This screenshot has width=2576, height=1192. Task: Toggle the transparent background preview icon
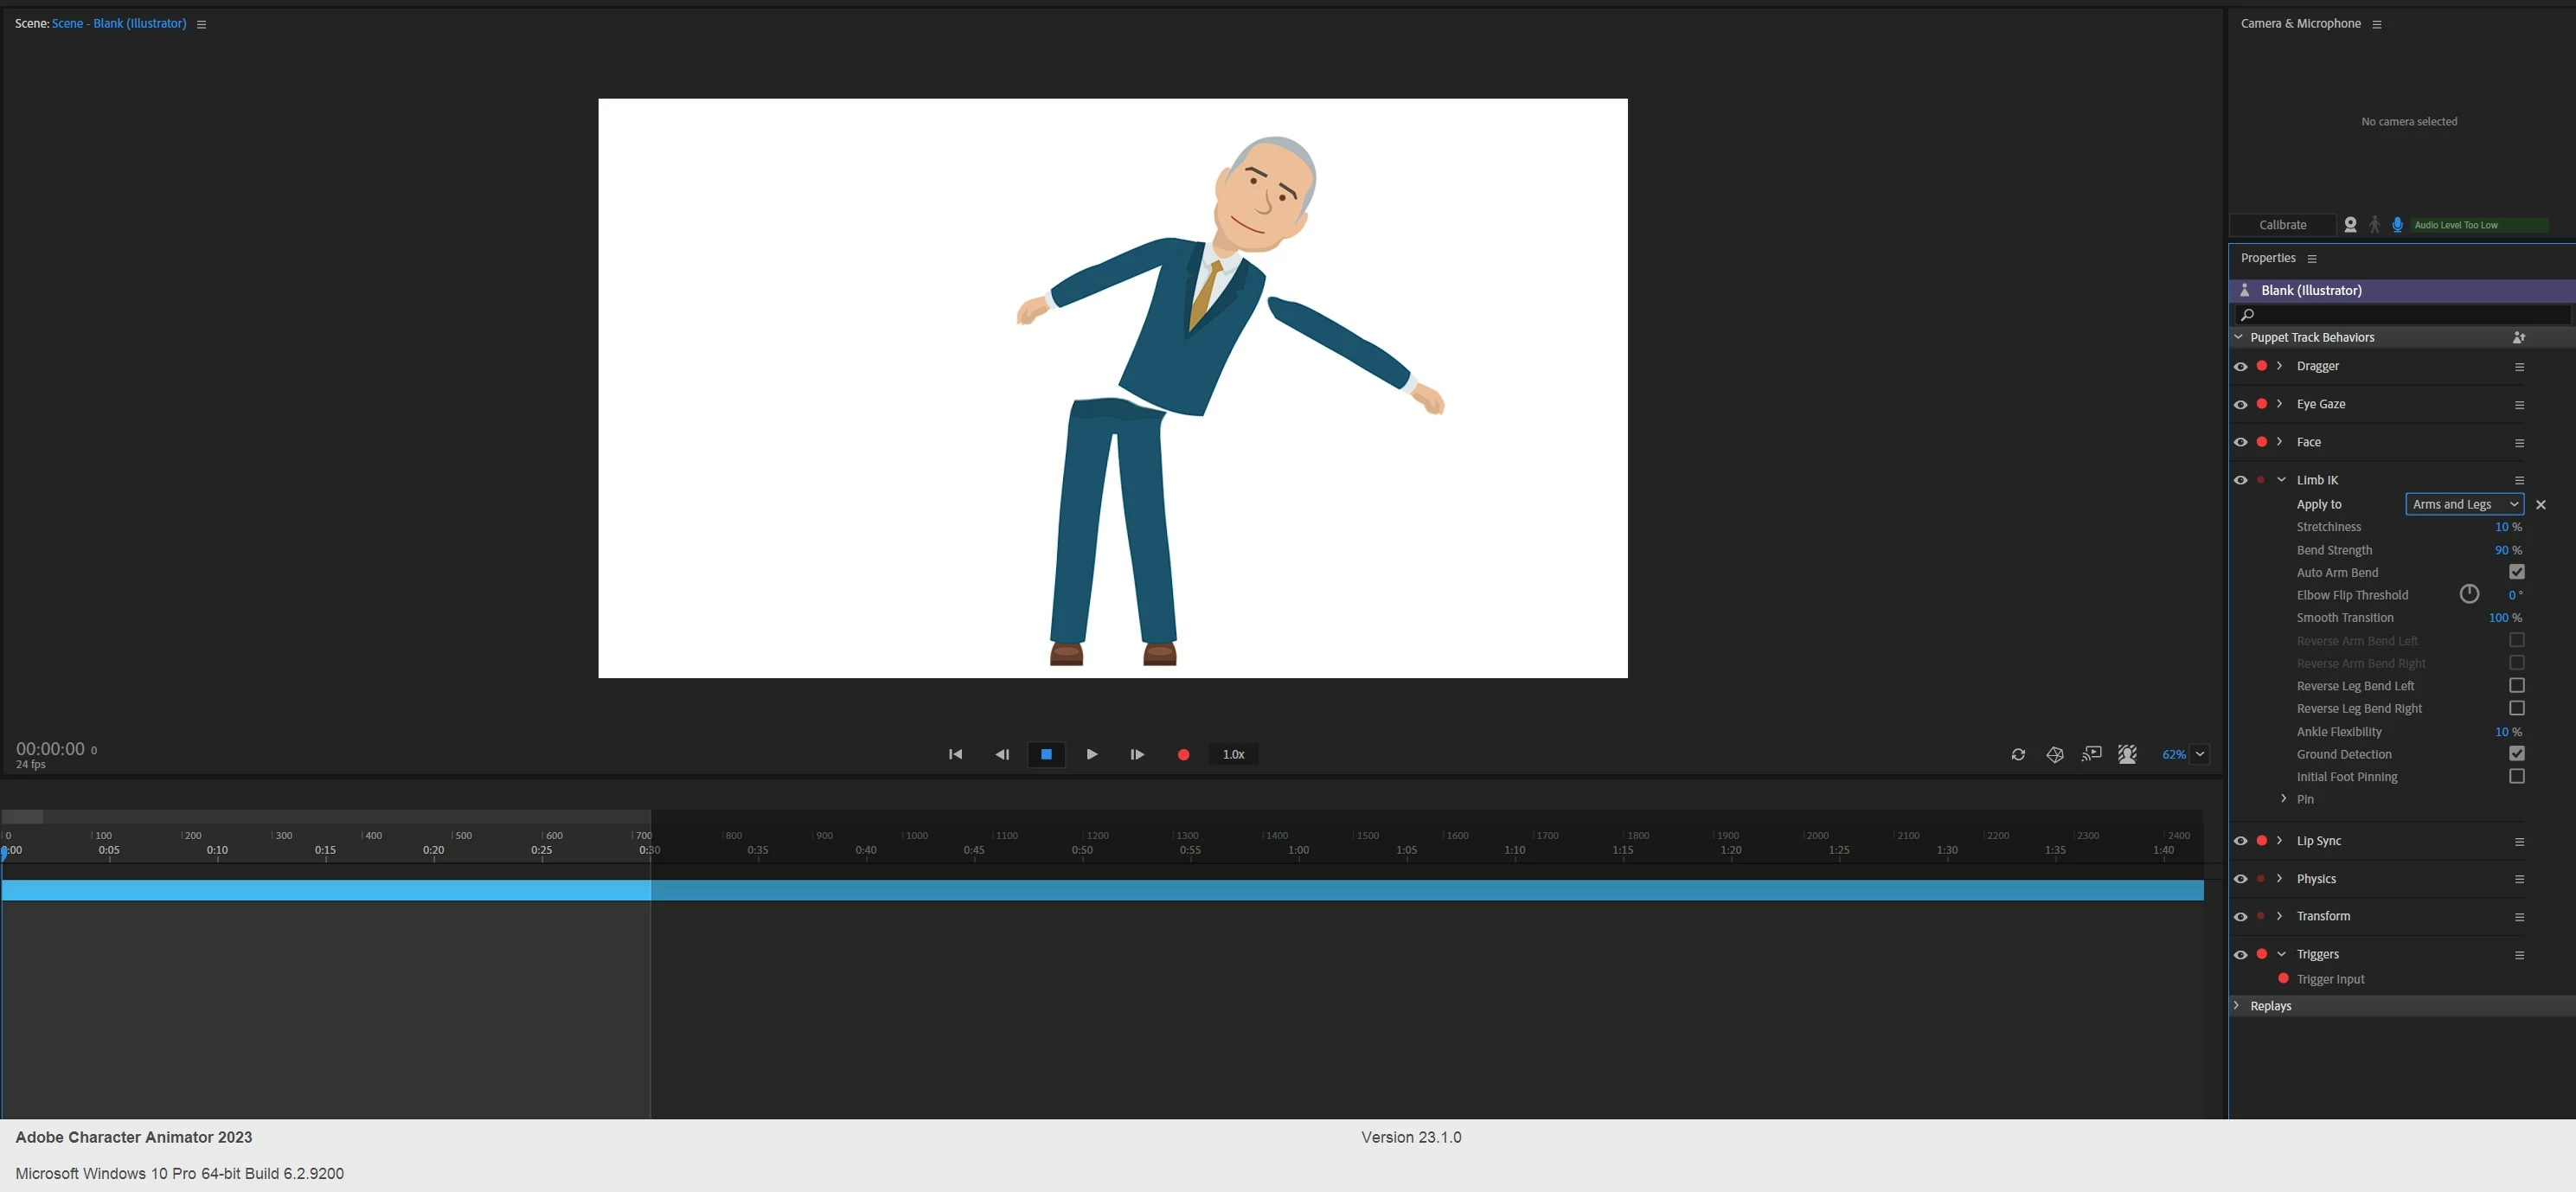(x=2127, y=755)
